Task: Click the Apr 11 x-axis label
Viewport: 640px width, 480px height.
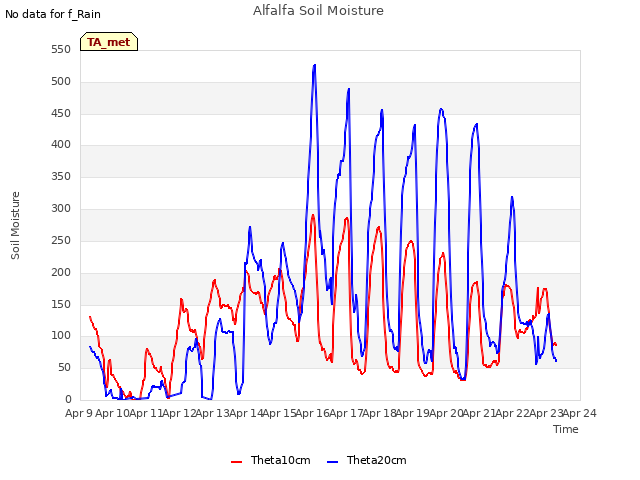Action: click(146, 413)
